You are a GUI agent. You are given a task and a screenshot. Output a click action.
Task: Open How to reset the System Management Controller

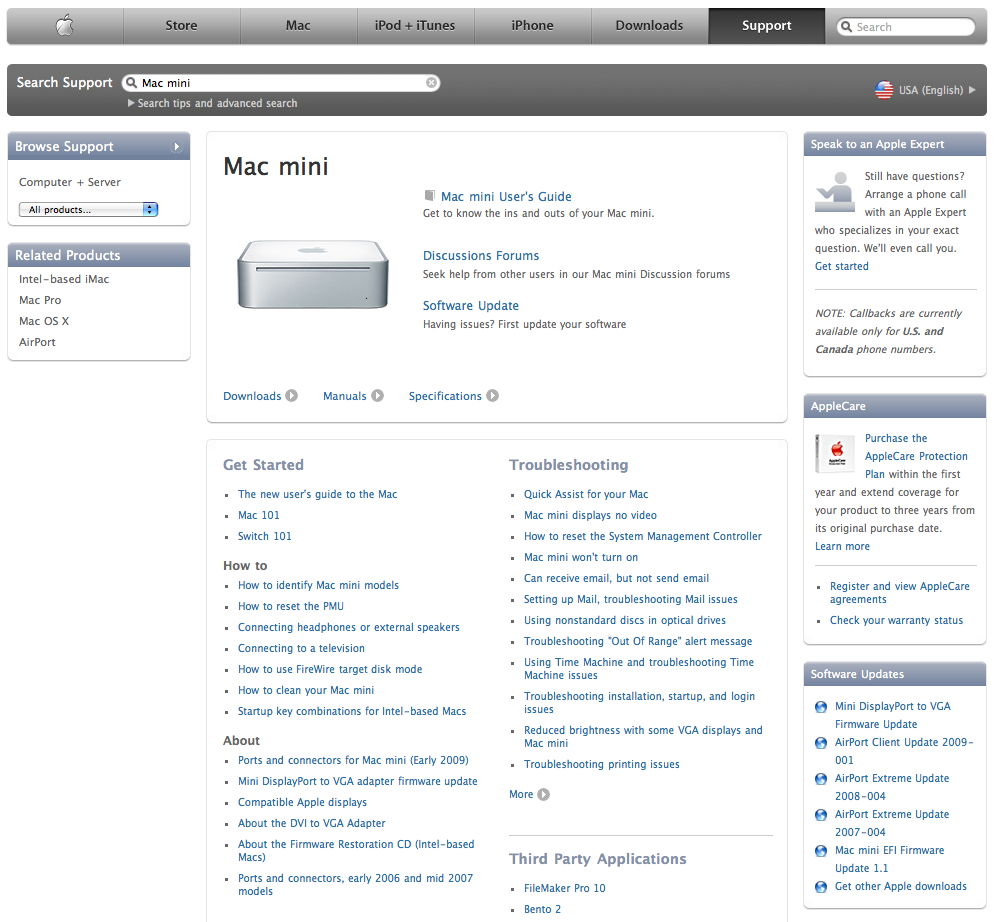[643, 536]
